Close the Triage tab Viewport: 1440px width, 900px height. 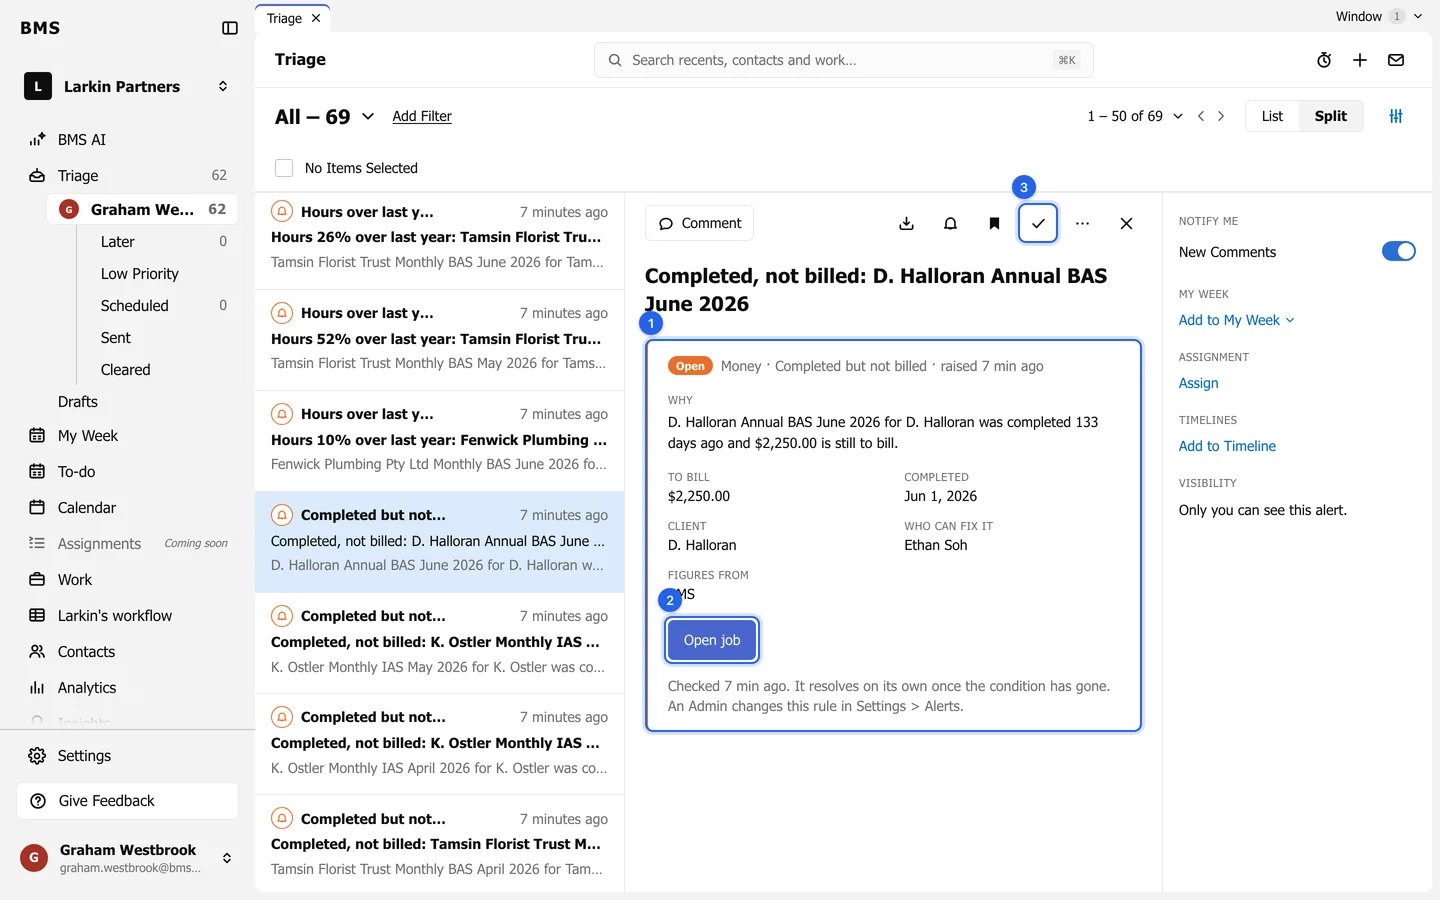[x=316, y=18]
